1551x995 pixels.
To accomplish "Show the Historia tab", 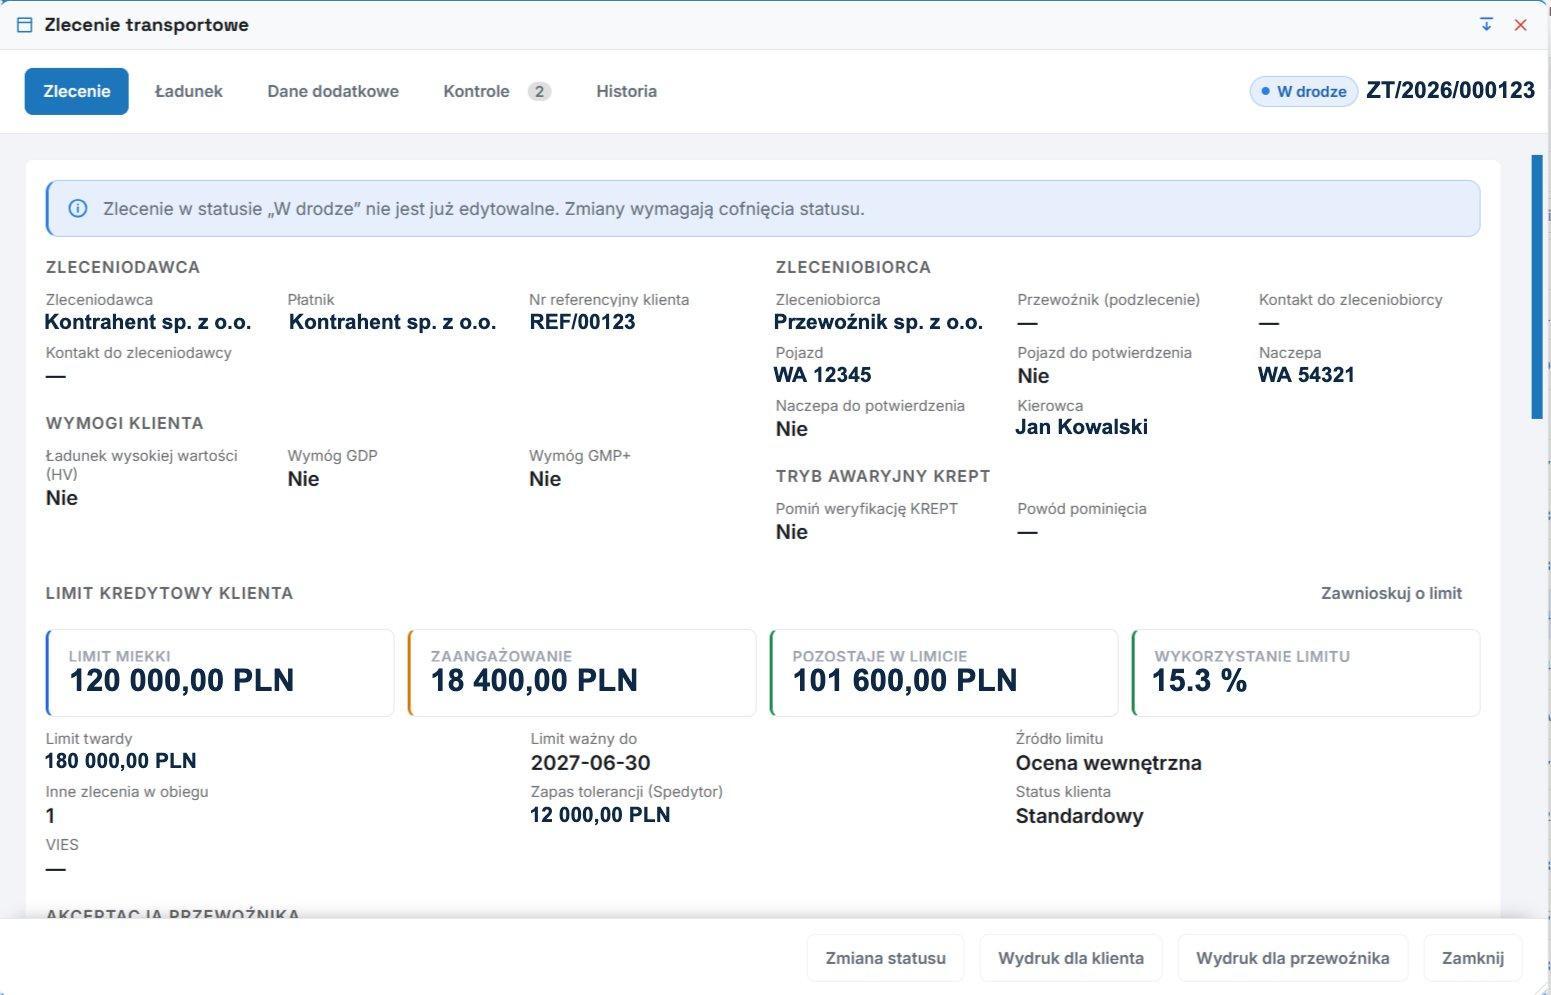I will (x=627, y=91).
